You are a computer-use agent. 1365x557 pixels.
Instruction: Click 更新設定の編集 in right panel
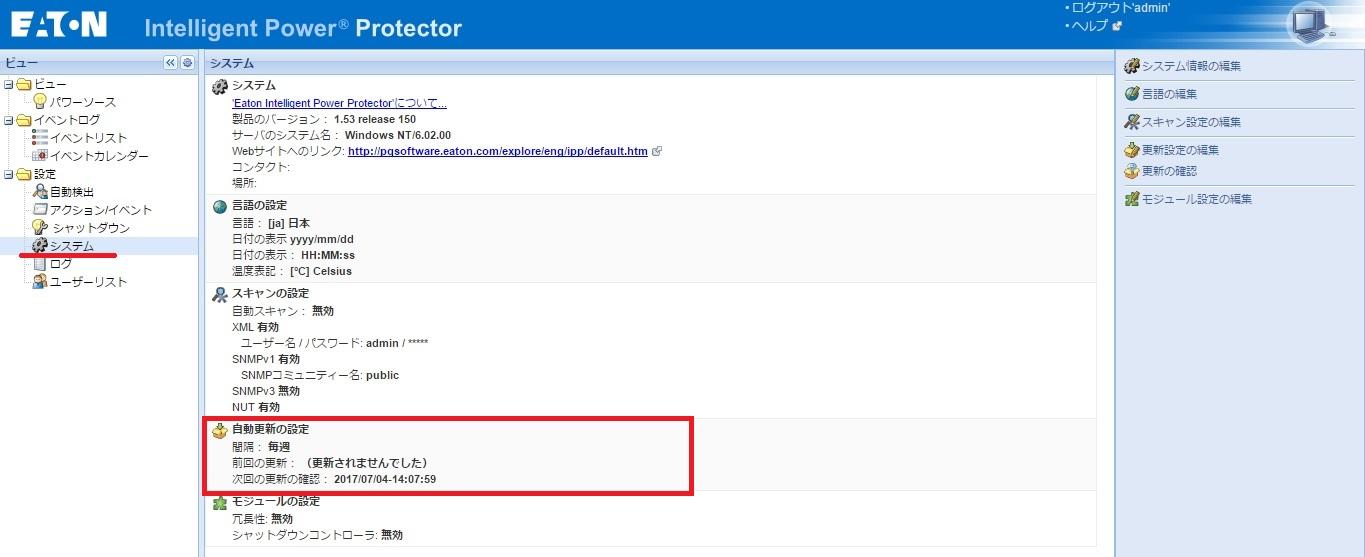coord(1181,150)
